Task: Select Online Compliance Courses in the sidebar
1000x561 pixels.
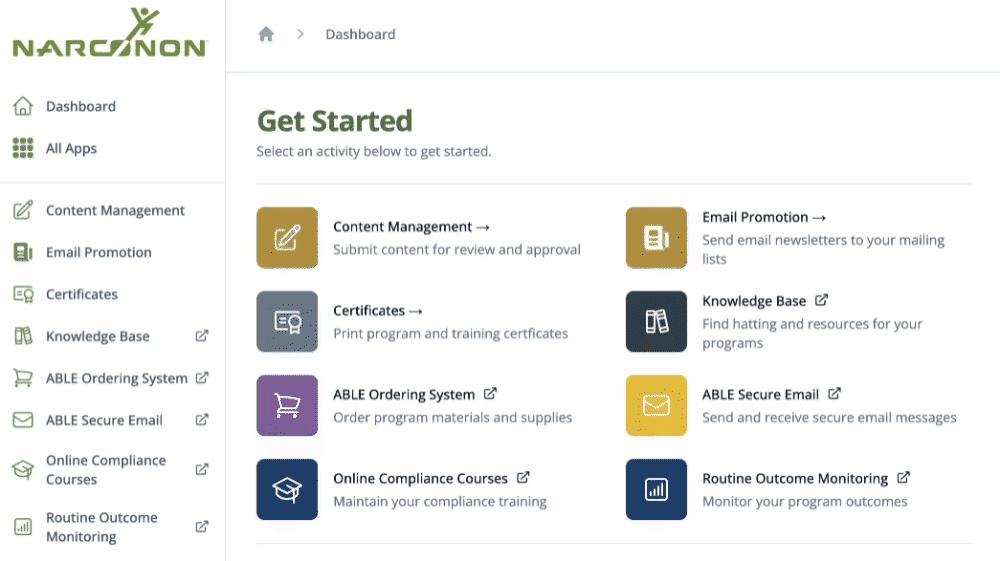Action: point(106,470)
